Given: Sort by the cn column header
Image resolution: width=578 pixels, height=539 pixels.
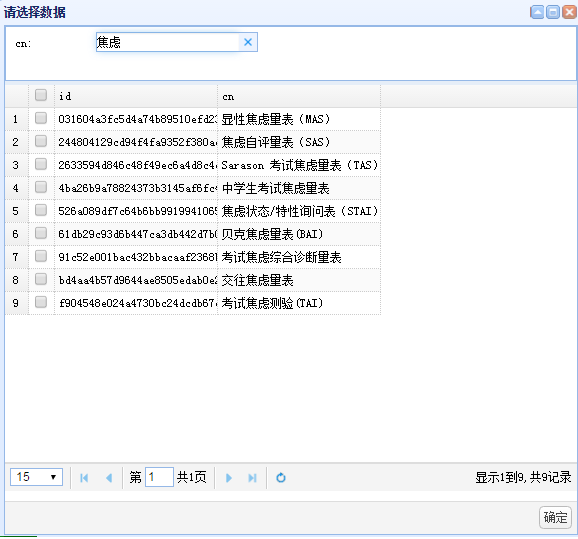Looking at the screenshot, I should pyautogui.click(x=299, y=96).
